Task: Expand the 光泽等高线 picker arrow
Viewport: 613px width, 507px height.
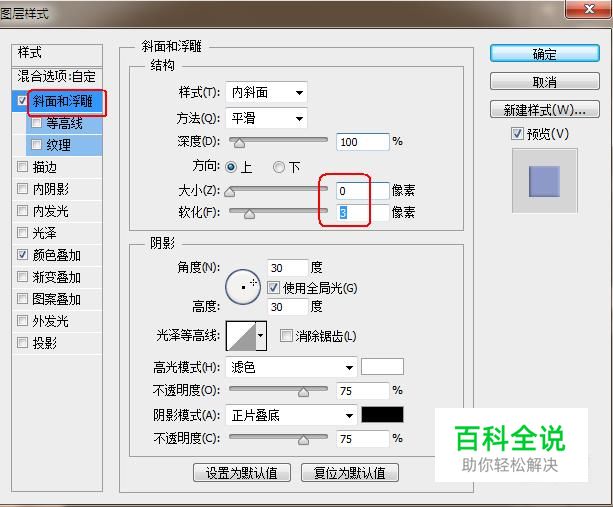Action: pos(261,335)
